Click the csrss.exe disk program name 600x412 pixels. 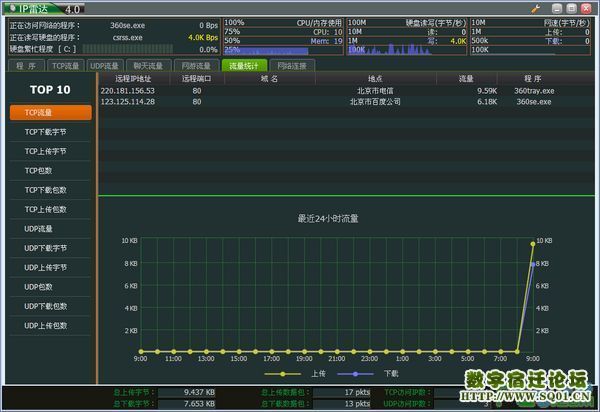[x=127, y=37]
